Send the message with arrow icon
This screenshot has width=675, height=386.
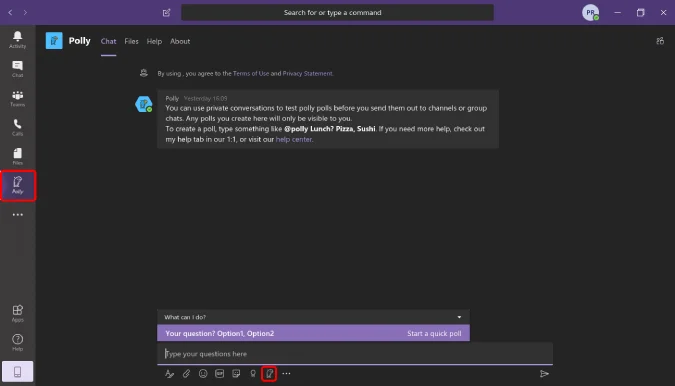pyautogui.click(x=544, y=374)
